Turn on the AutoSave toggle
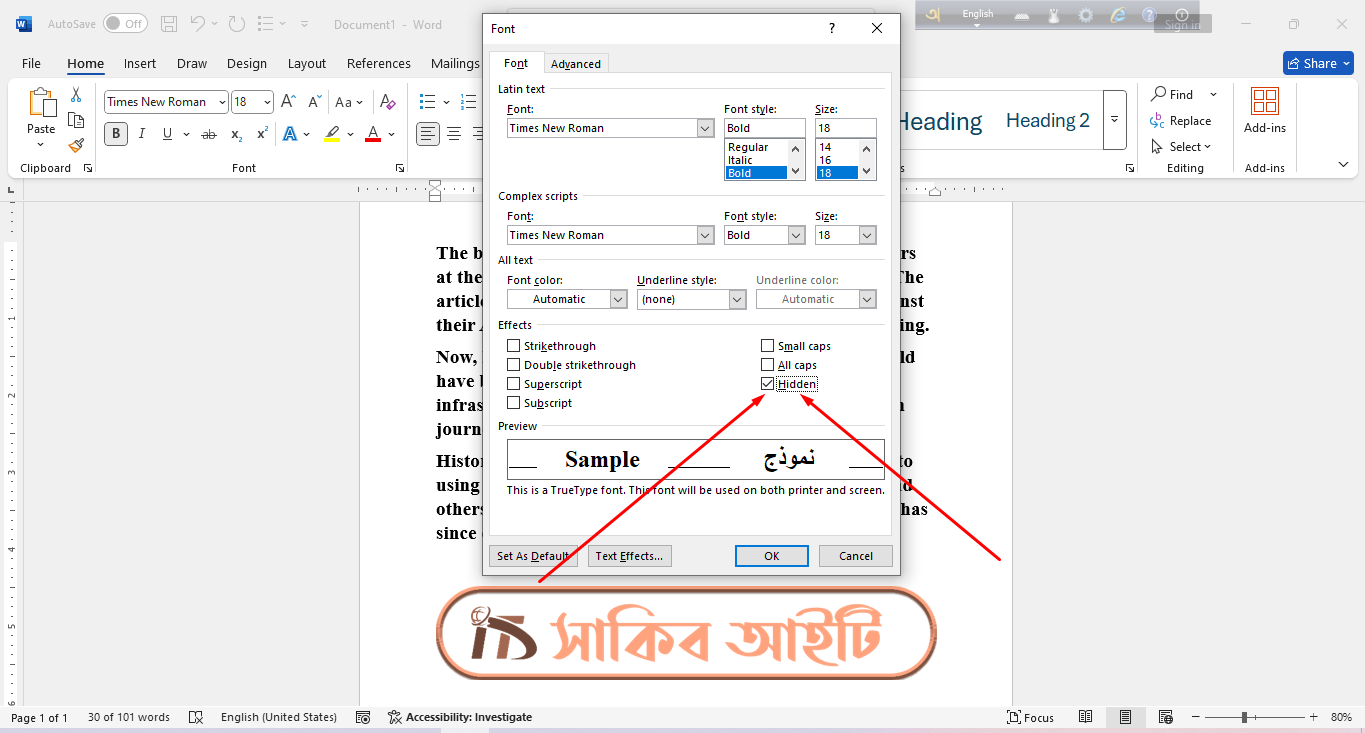The image size is (1365, 733). point(125,24)
